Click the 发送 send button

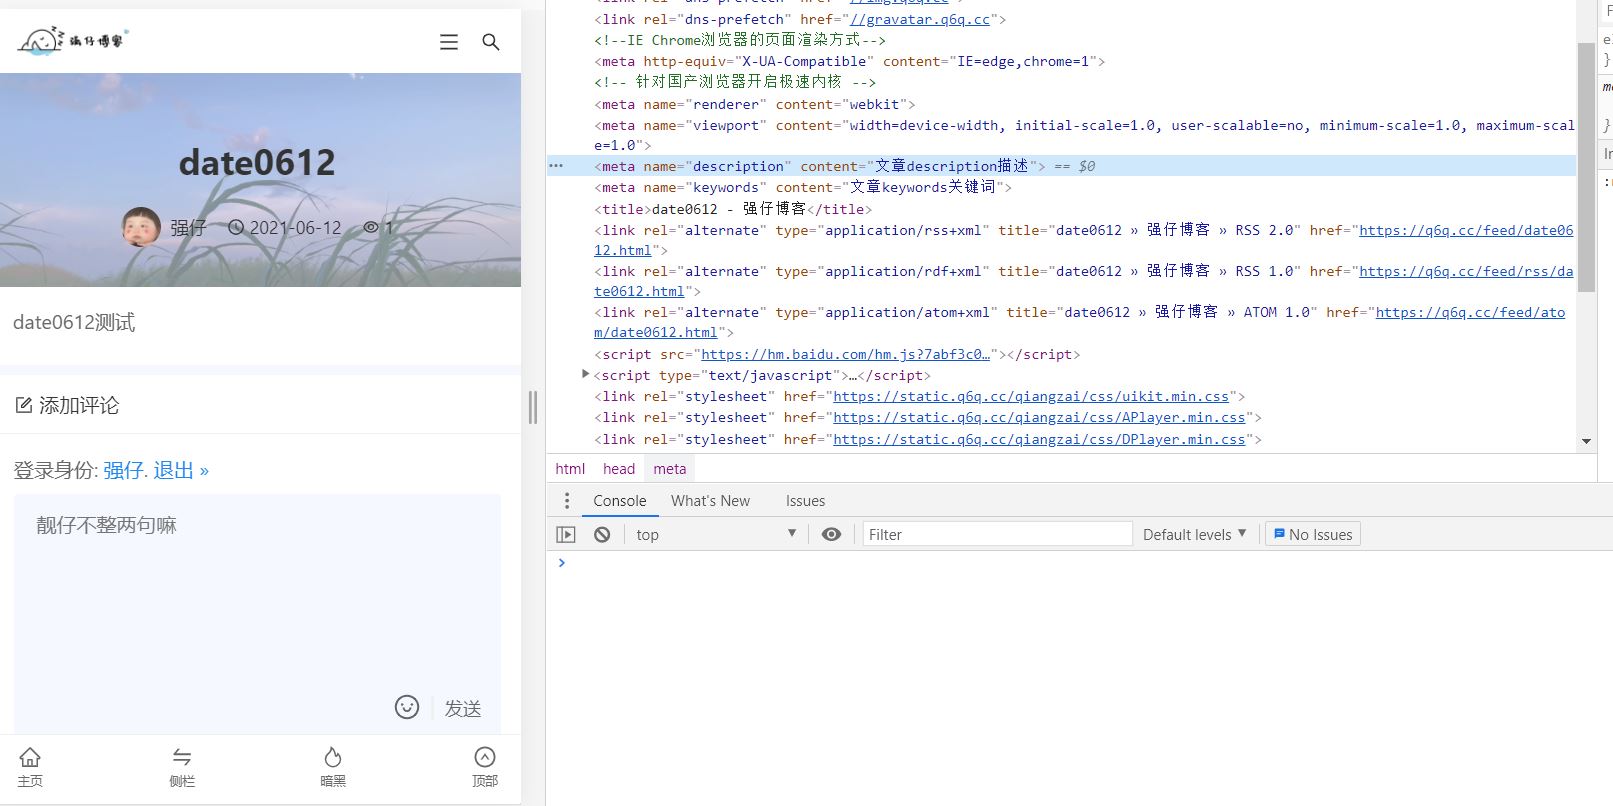point(463,708)
